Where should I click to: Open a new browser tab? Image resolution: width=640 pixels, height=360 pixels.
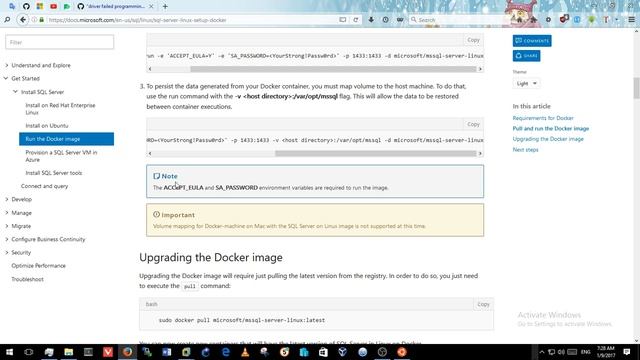pos(165,6)
